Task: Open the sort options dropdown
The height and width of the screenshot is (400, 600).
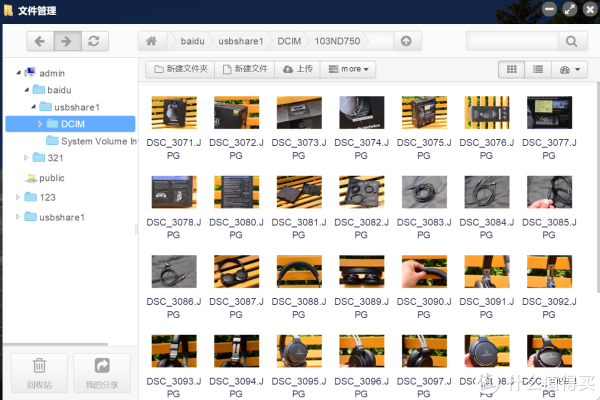Action: tap(569, 69)
